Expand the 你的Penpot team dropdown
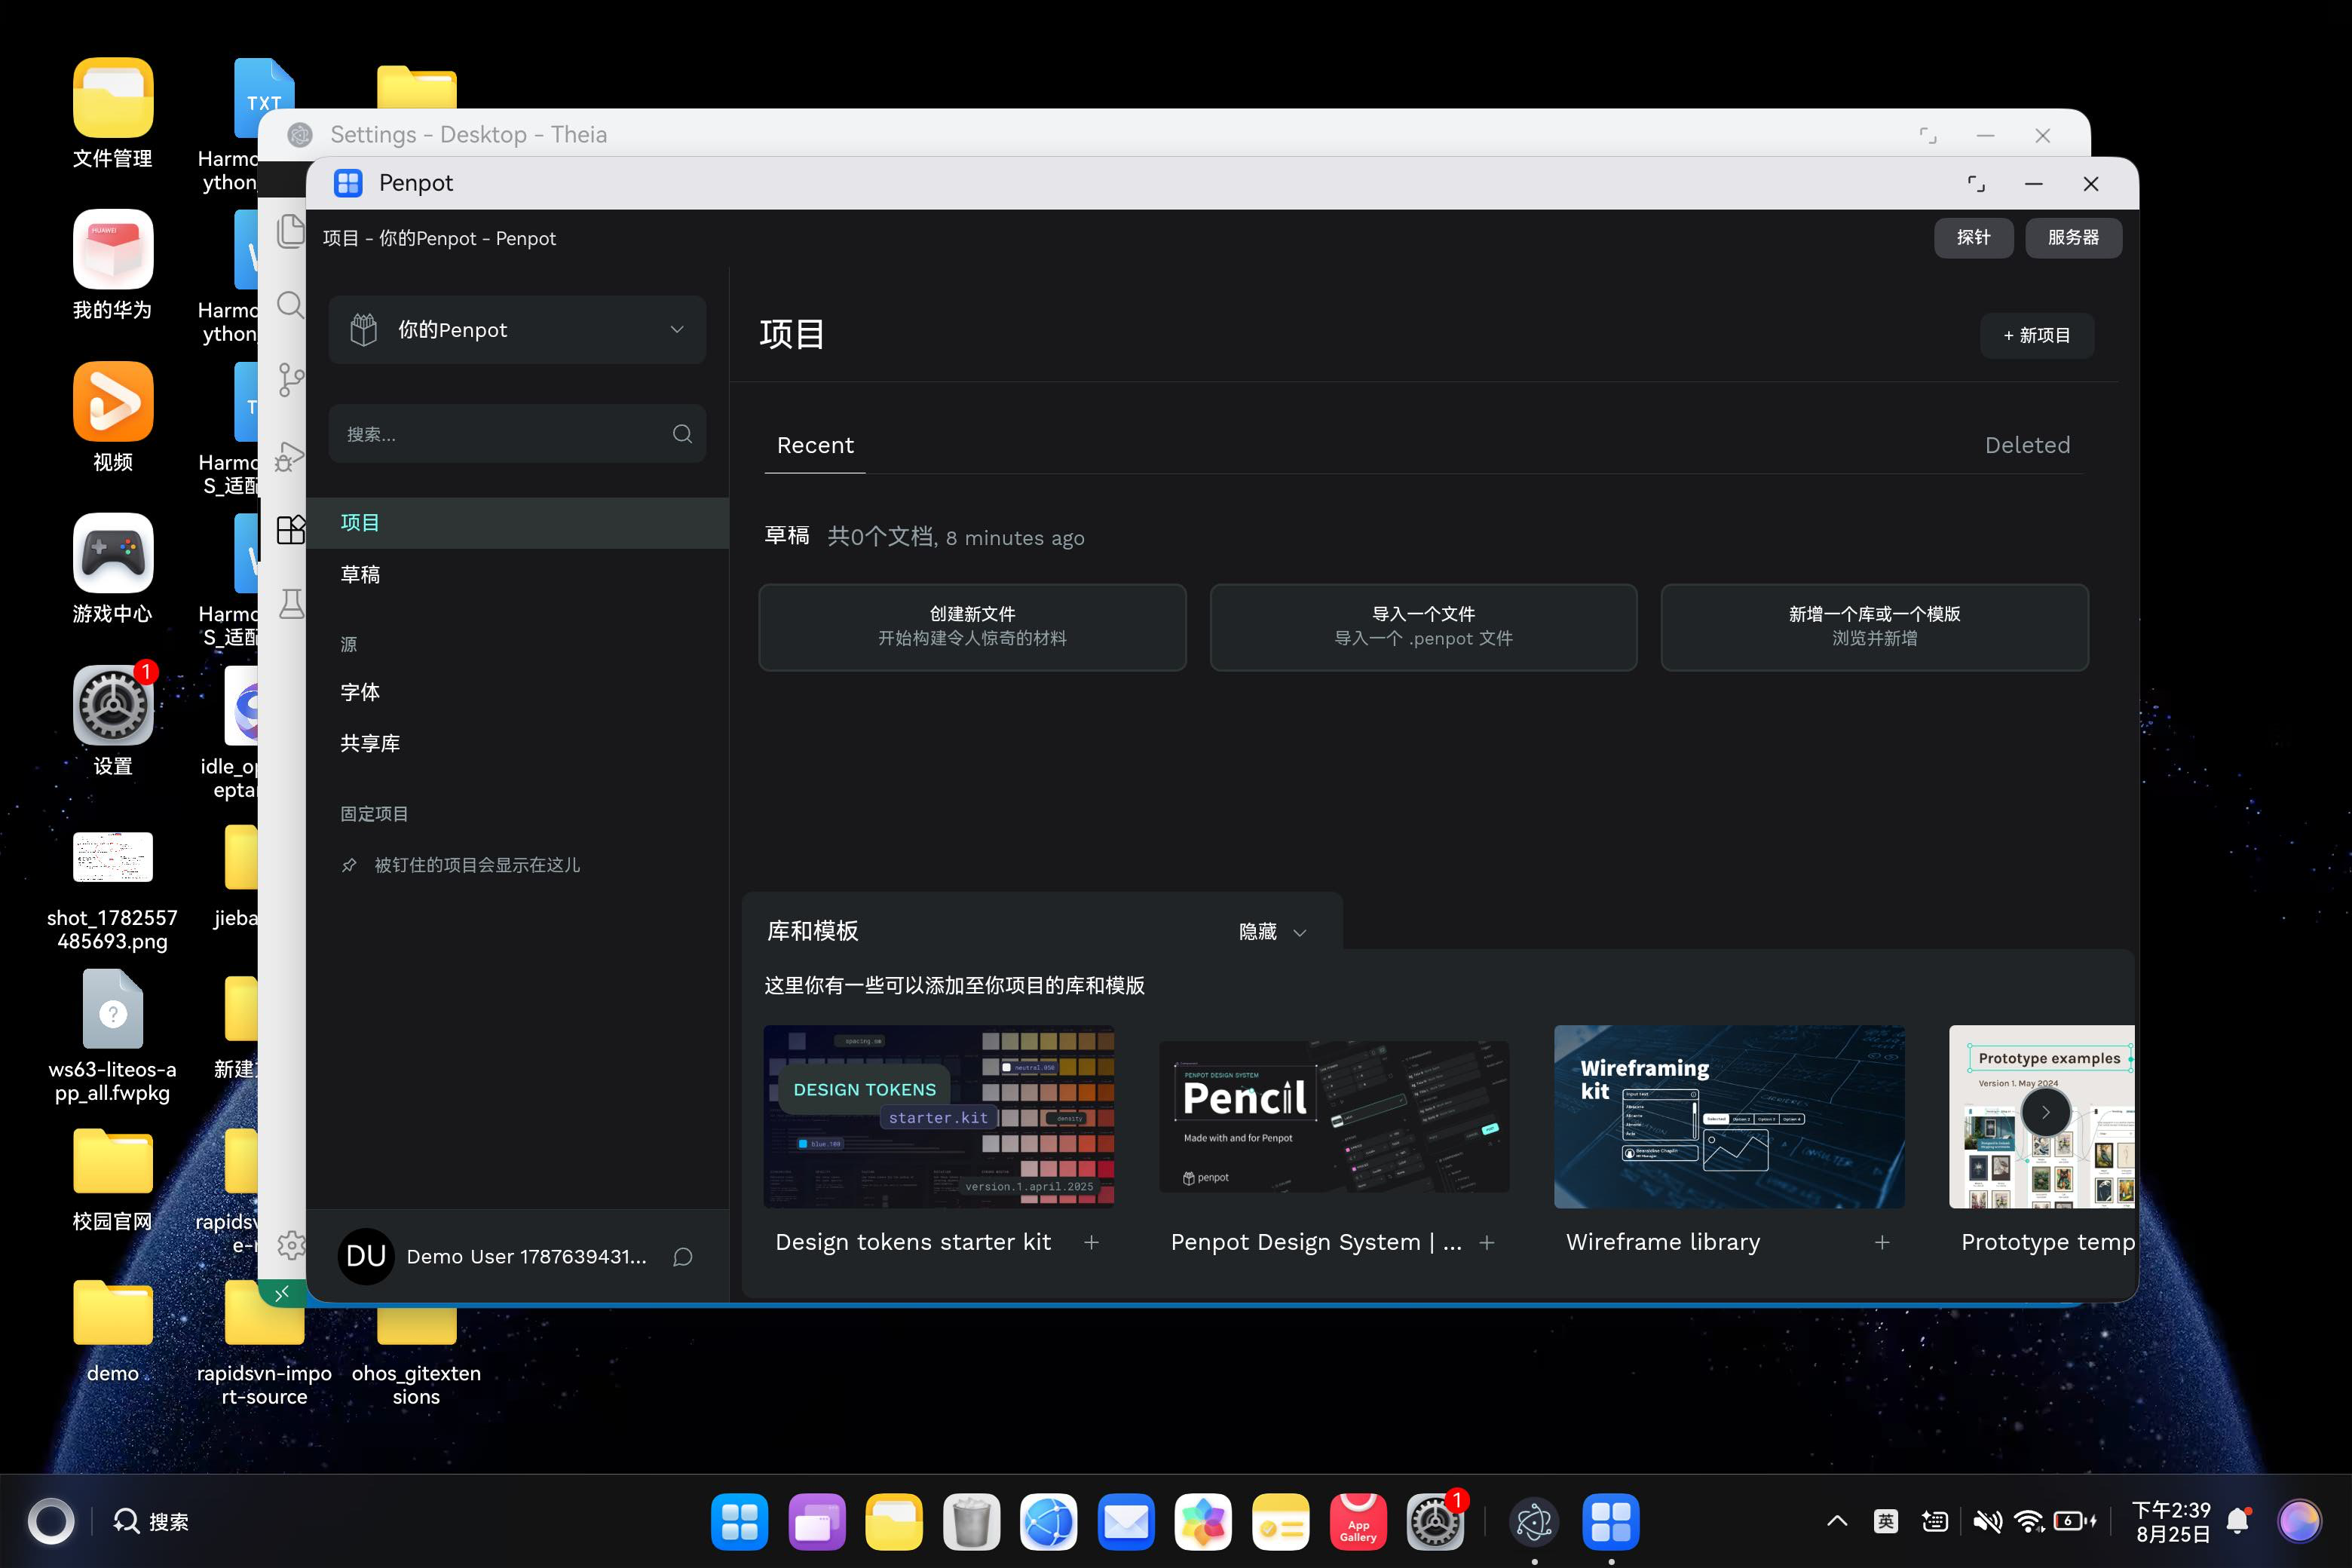The image size is (2352, 1568). click(517, 330)
